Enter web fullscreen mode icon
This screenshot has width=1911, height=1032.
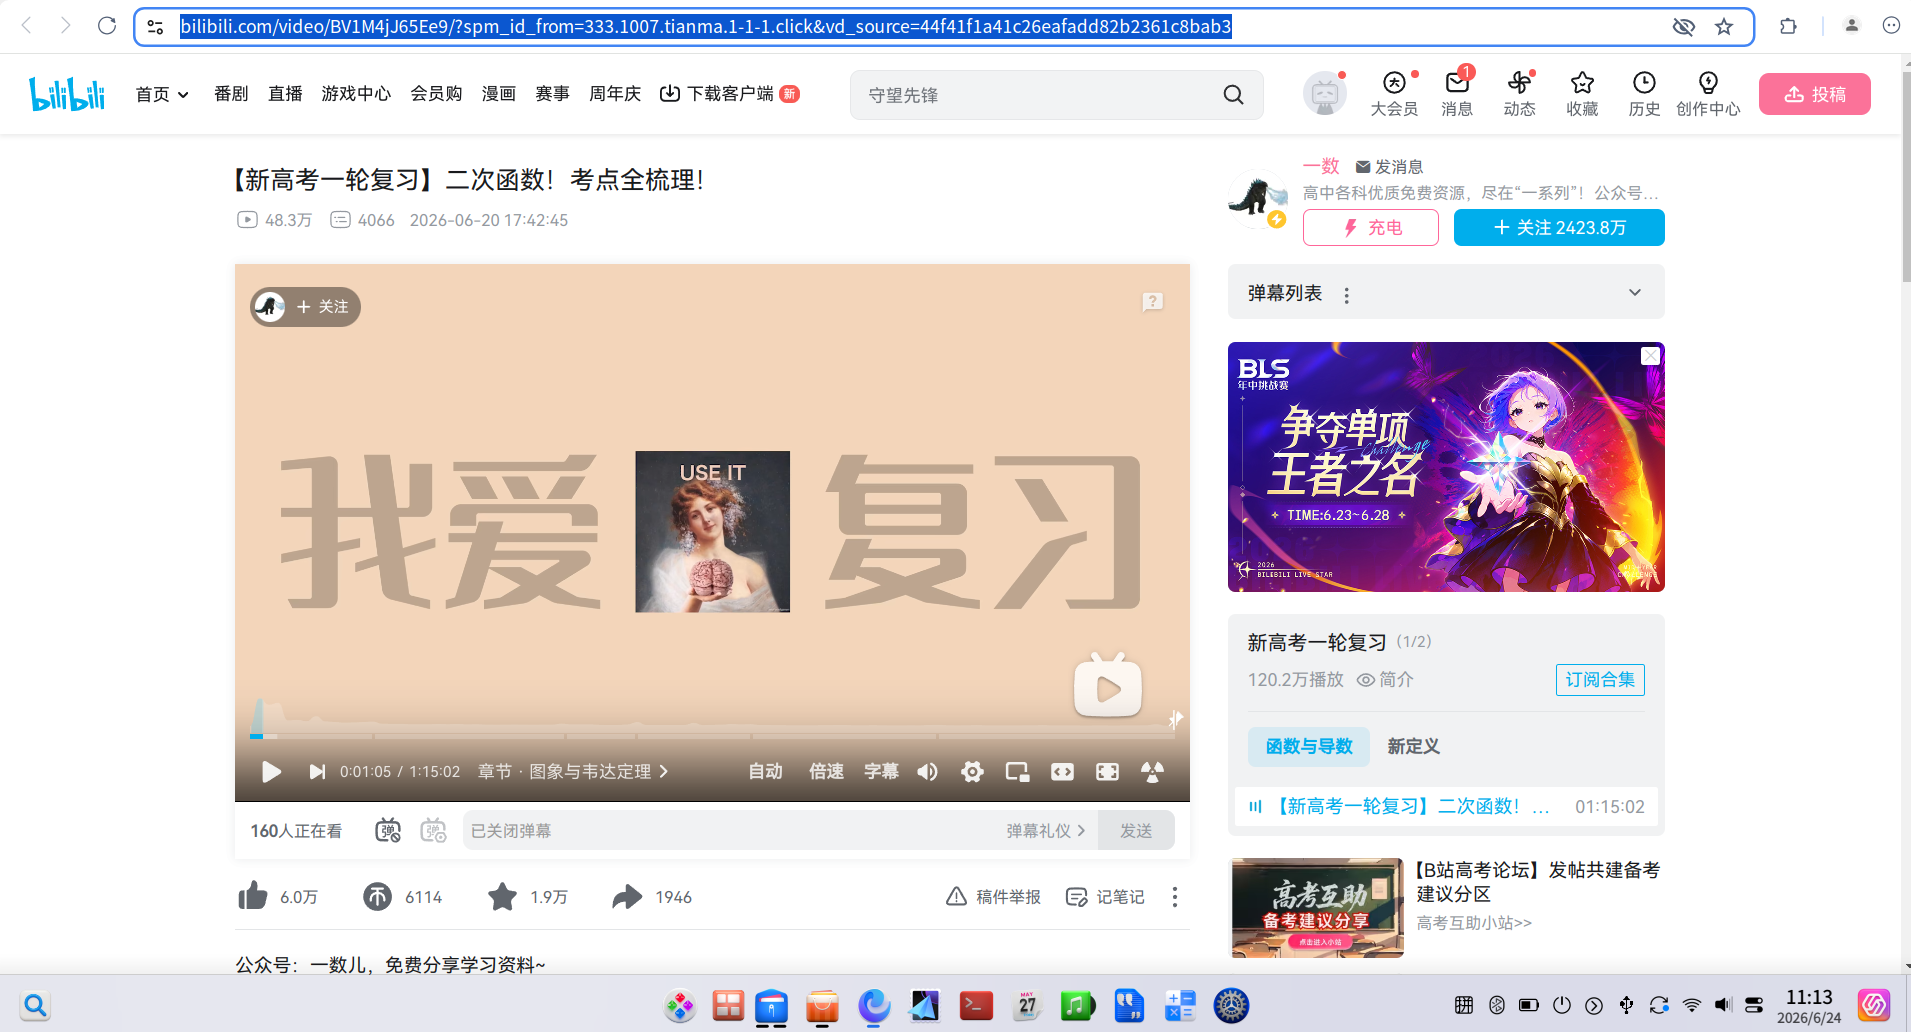1107,772
